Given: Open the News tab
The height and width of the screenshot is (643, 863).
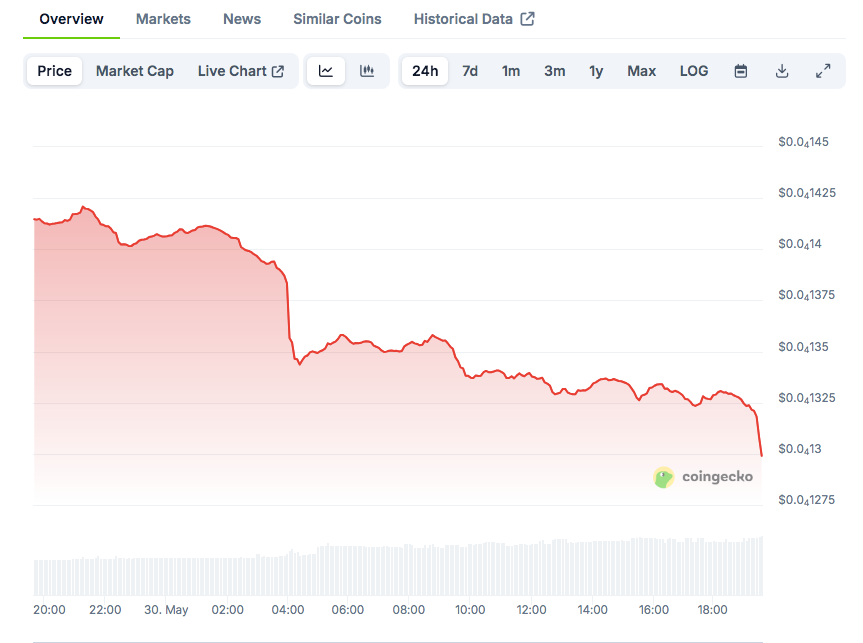Looking at the screenshot, I should click(x=242, y=19).
